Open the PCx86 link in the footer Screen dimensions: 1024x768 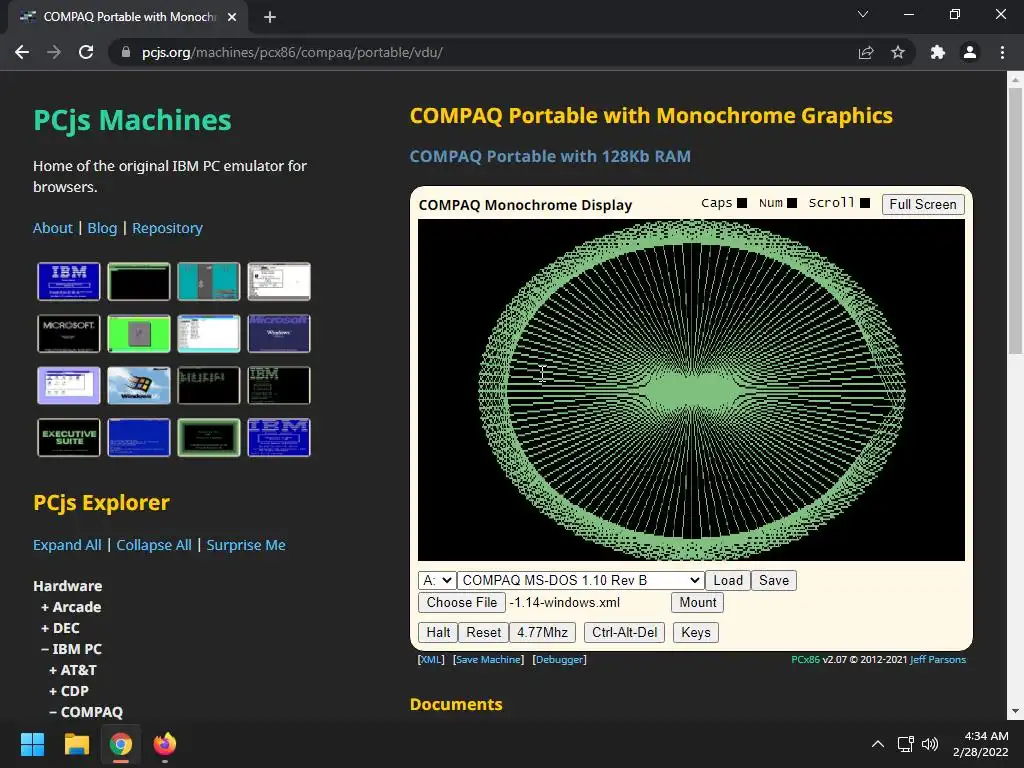[x=805, y=660]
